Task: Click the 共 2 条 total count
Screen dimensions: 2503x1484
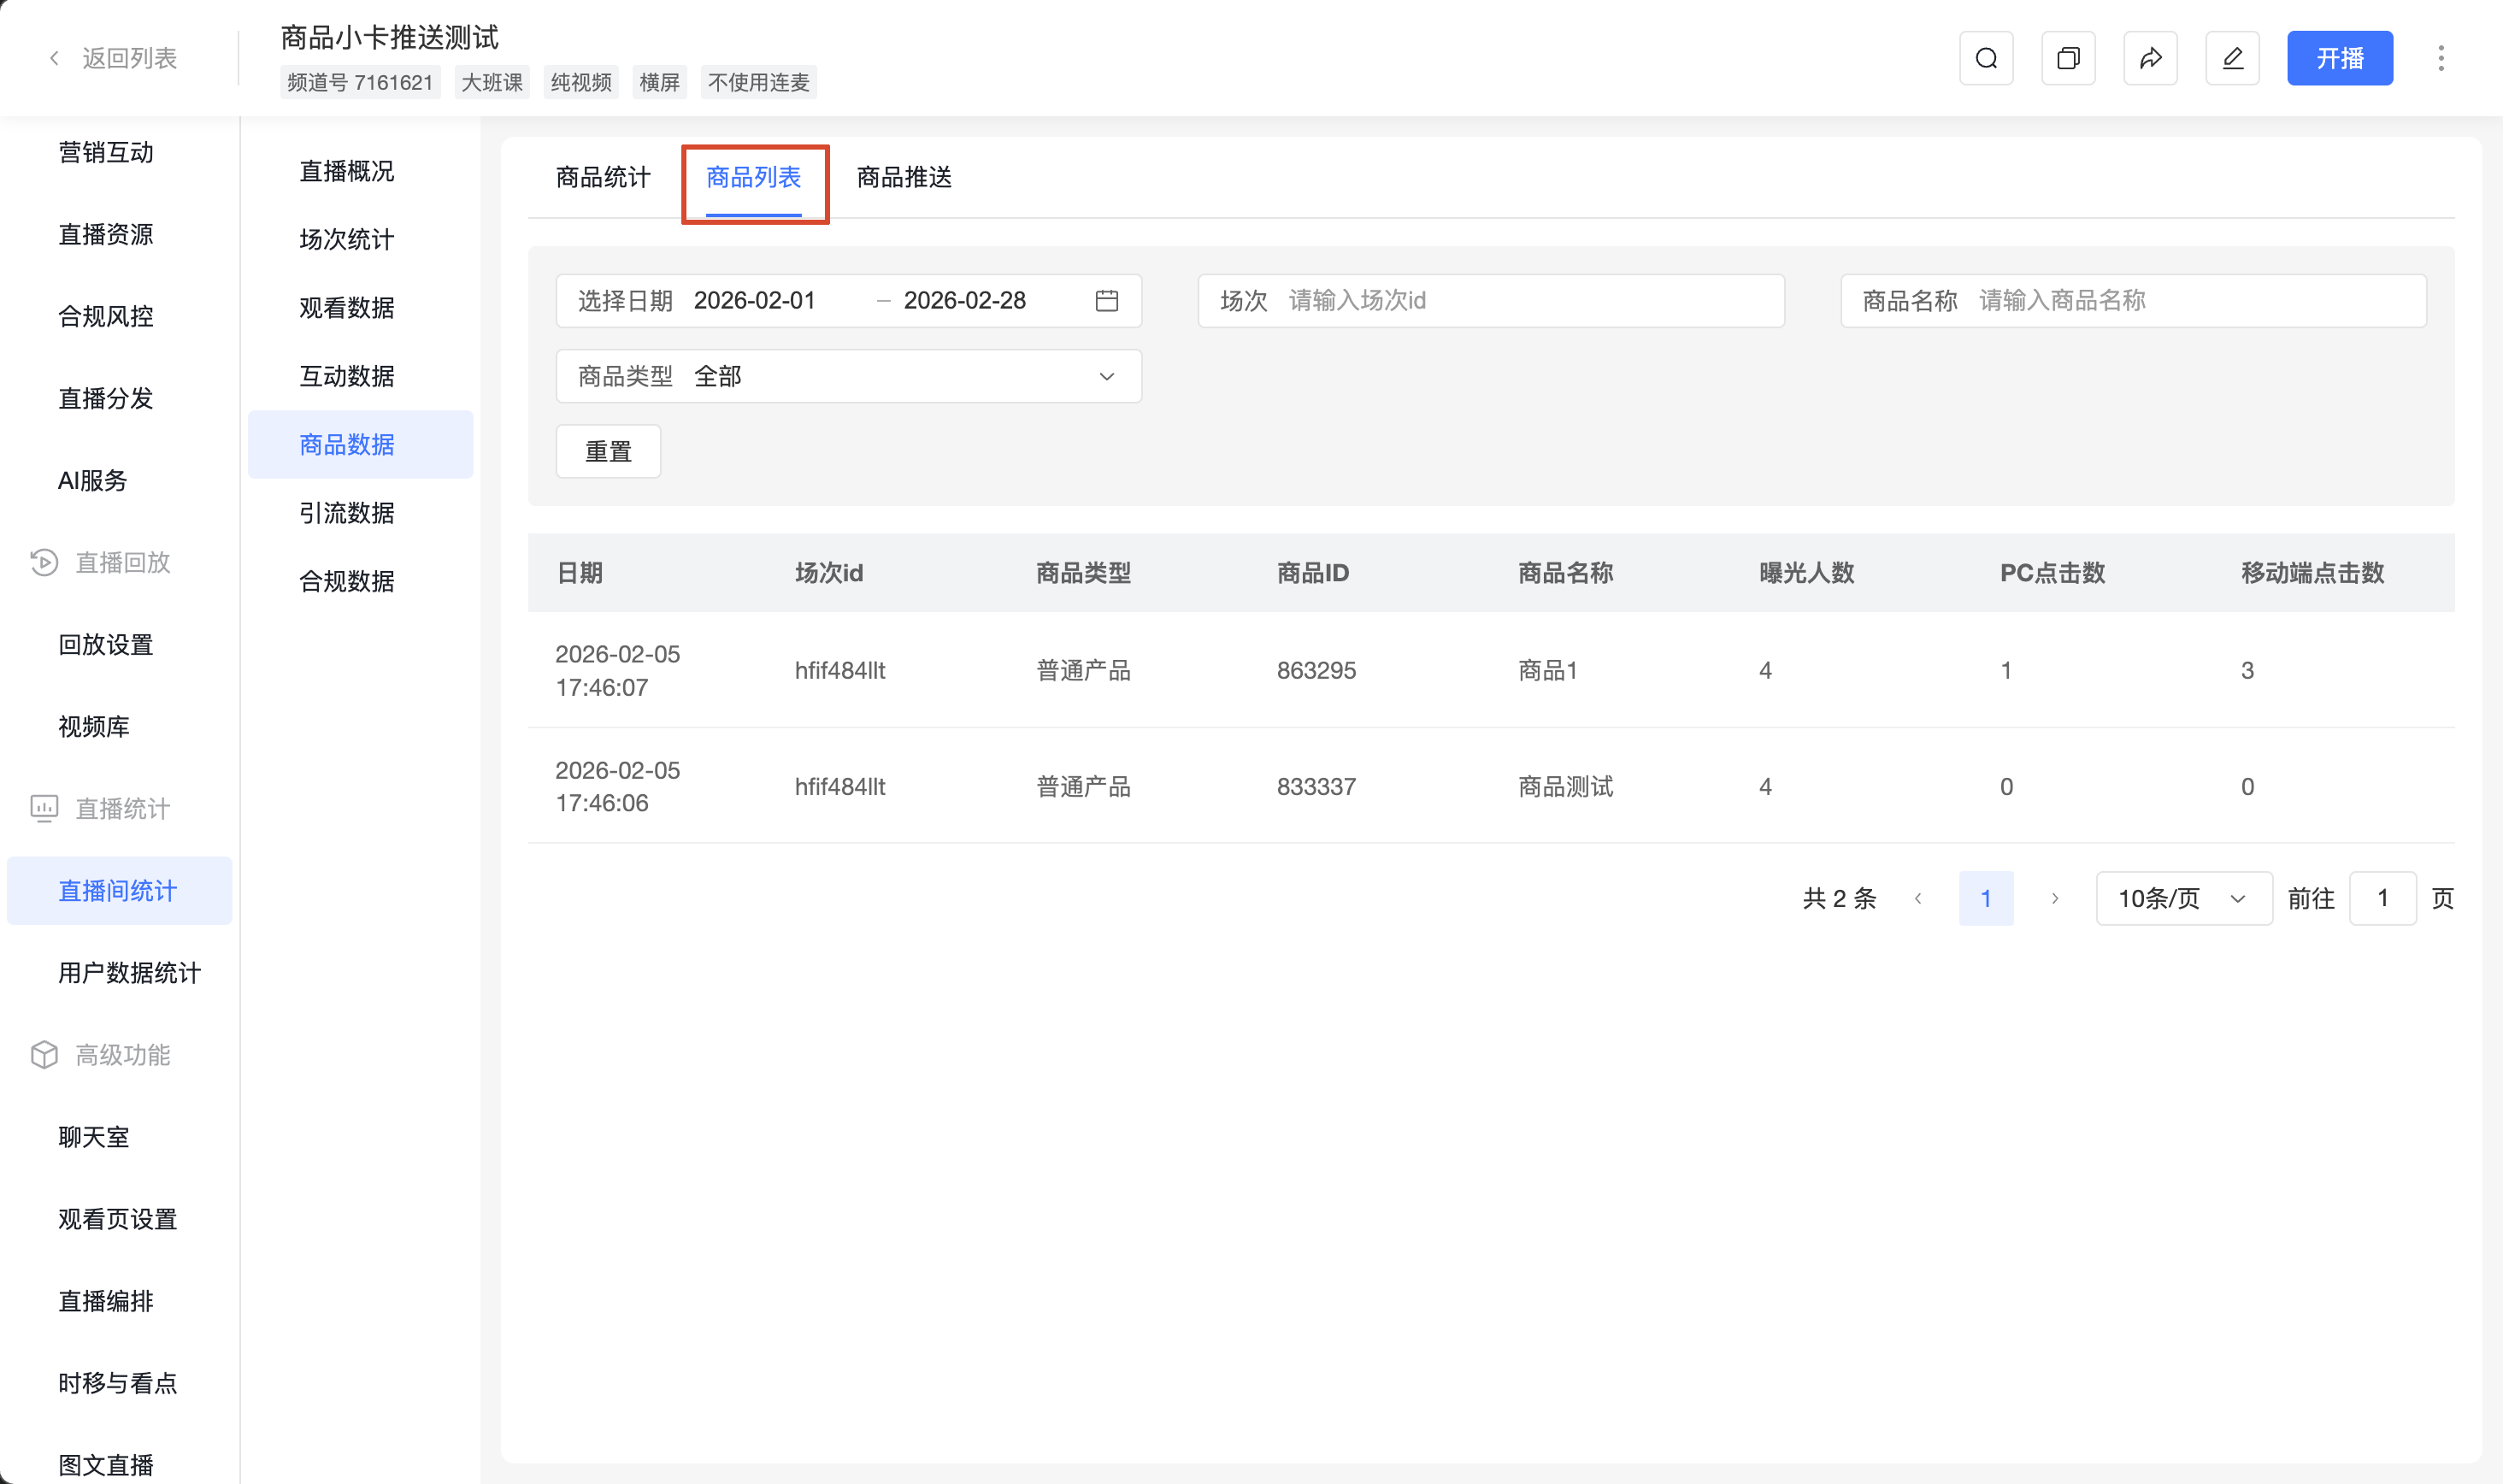Action: (1839, 898)
